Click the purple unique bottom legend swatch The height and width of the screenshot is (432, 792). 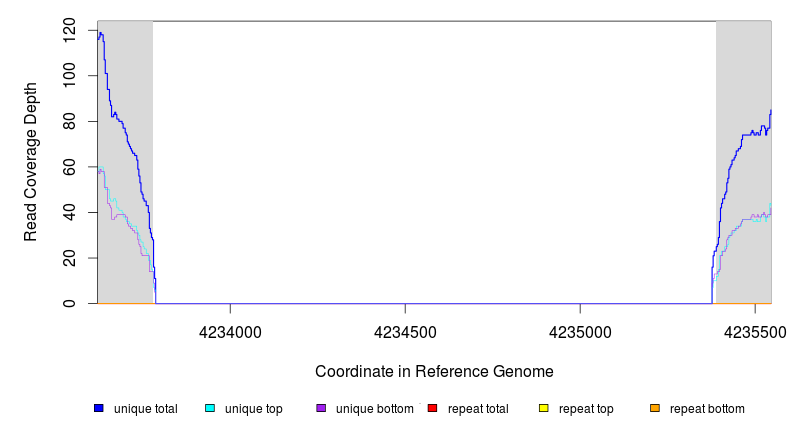tap(321, 409)
